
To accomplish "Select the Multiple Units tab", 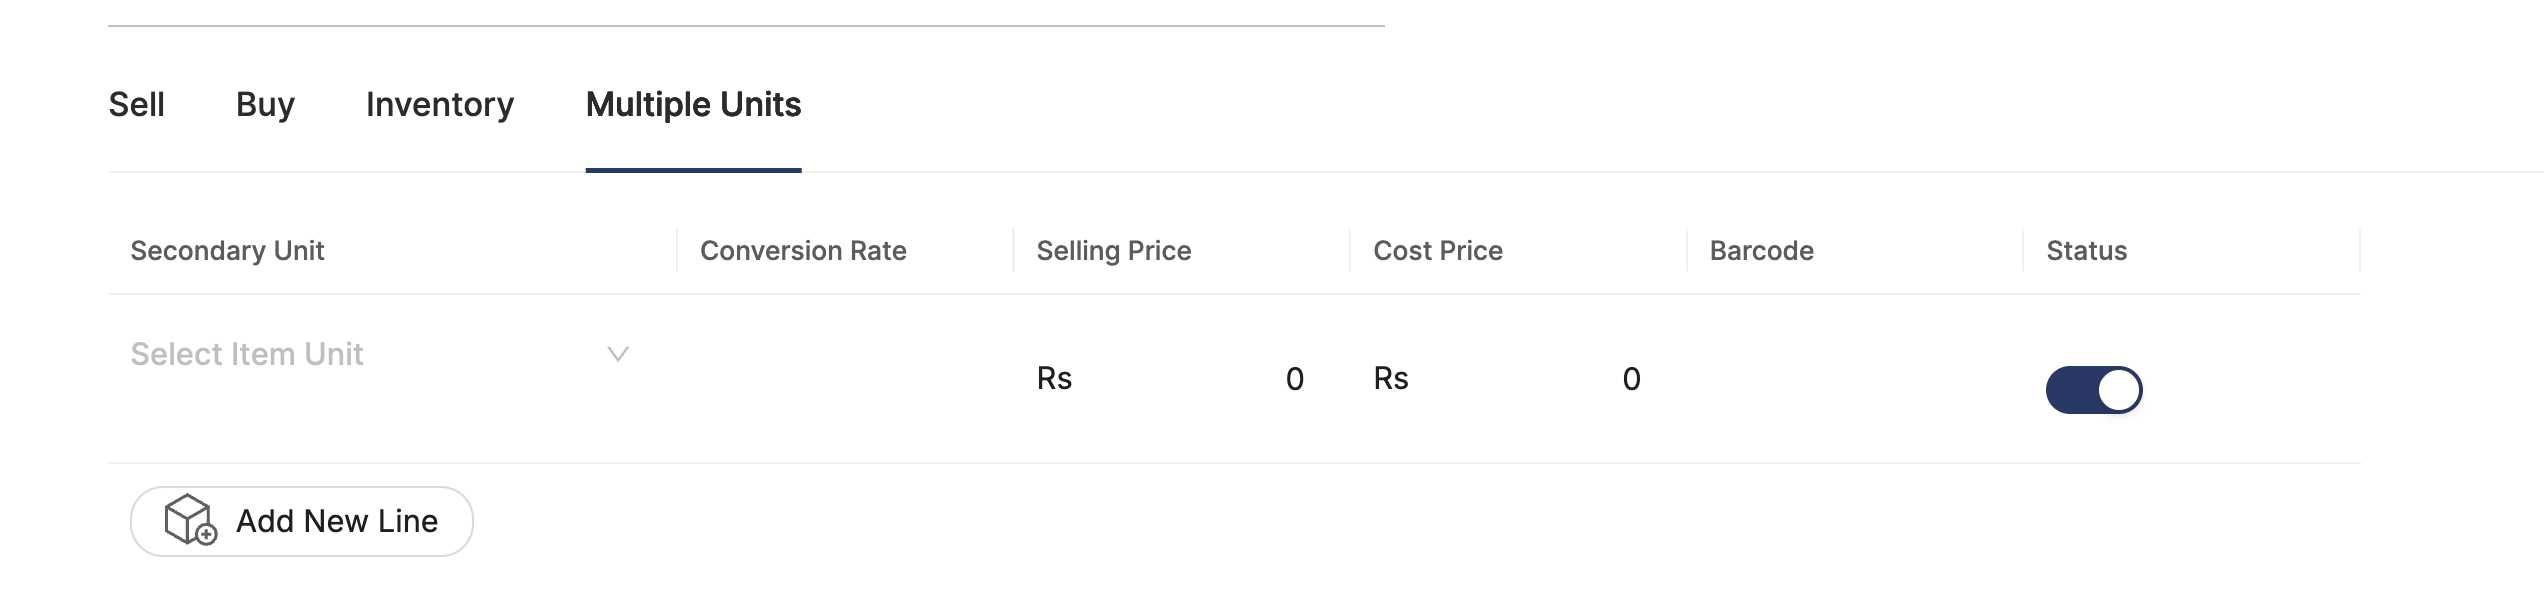I will click(x=692, y=104).
